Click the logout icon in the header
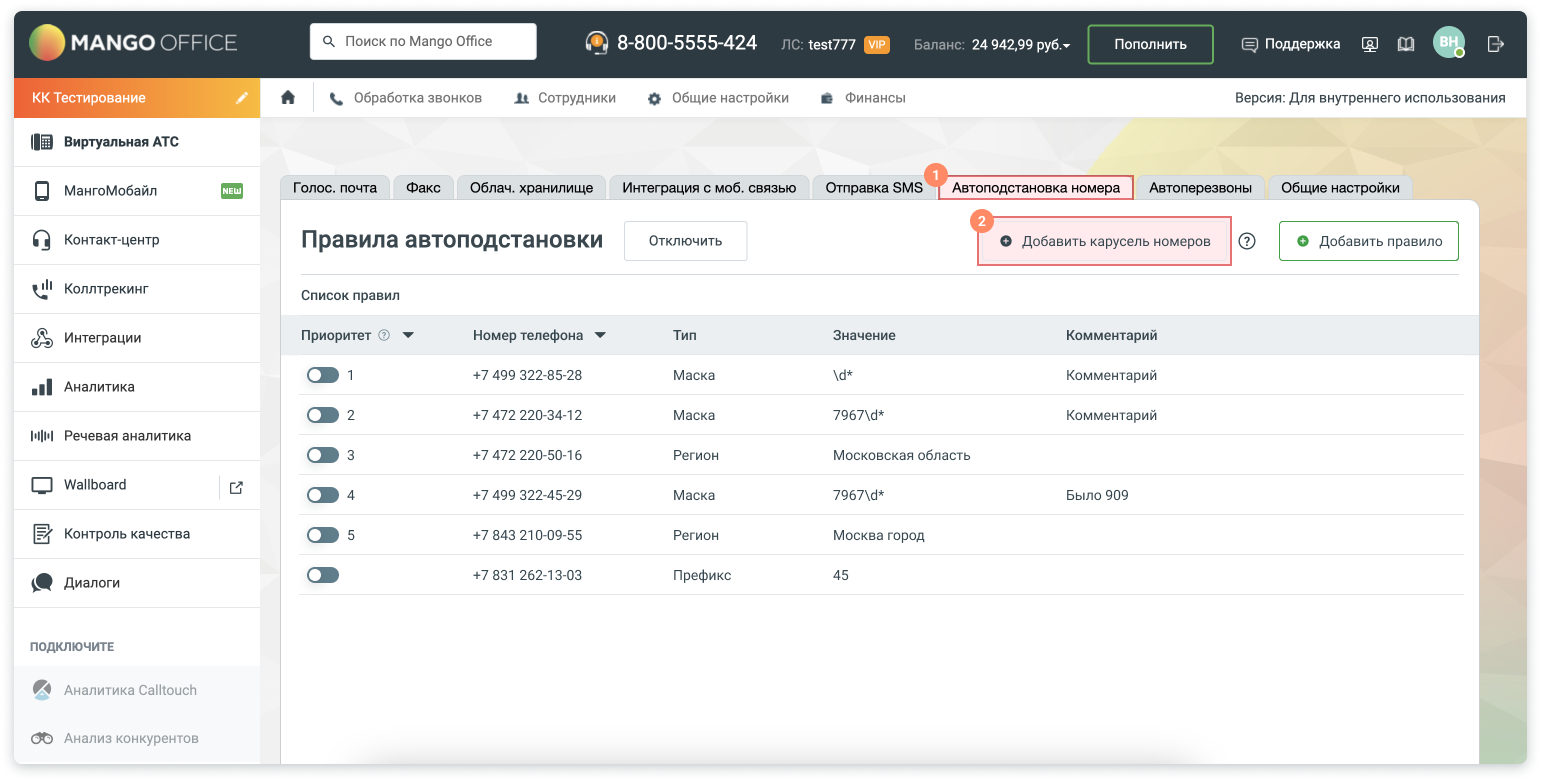1541x781 pixels. [x=1496, y=44]
